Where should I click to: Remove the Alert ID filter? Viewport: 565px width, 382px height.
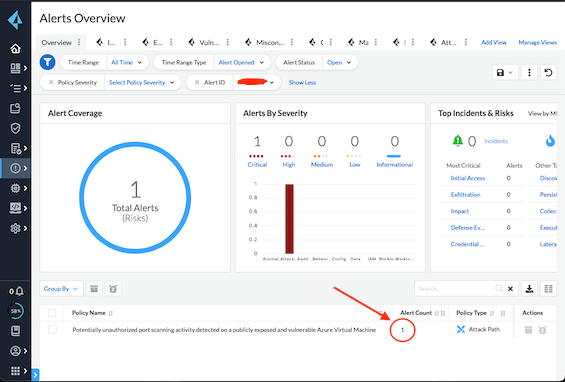pyautogui.click(x=197, y=83)
